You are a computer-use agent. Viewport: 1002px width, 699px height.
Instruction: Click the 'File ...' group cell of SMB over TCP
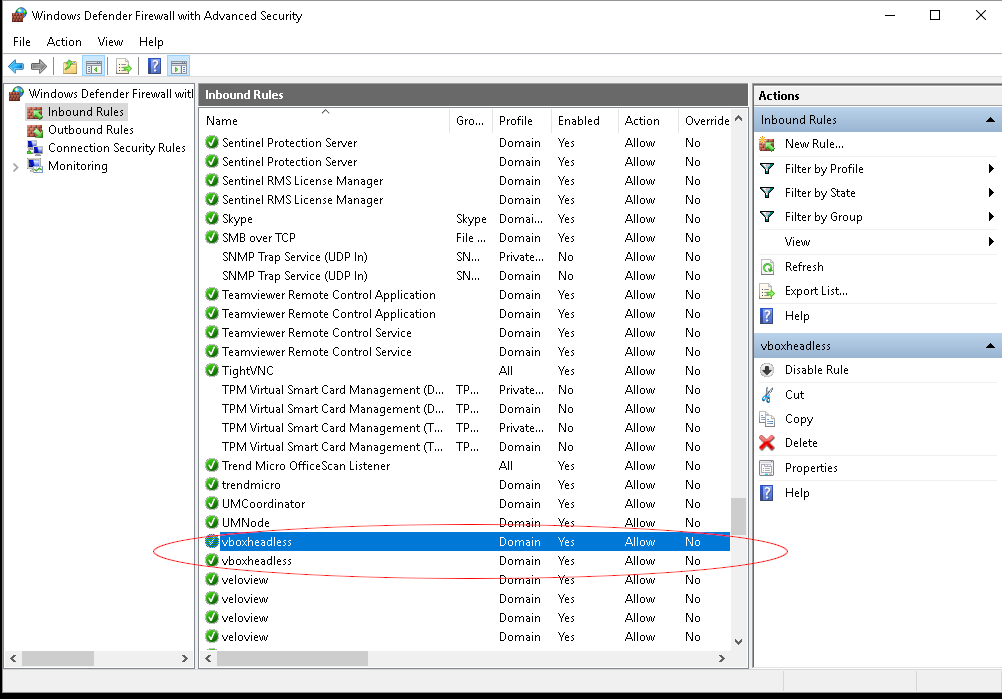coord(471,238)
